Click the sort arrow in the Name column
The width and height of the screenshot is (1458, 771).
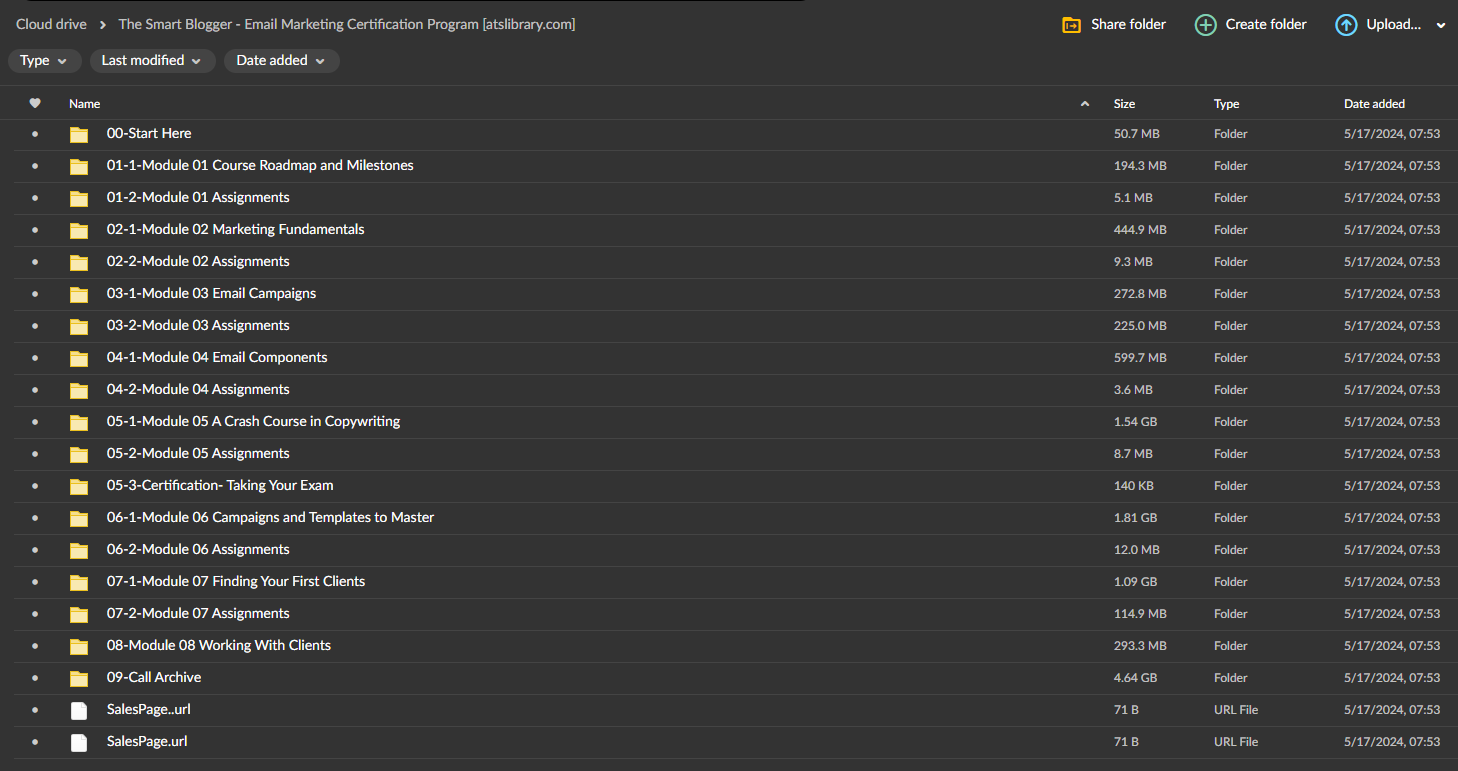1085,104
